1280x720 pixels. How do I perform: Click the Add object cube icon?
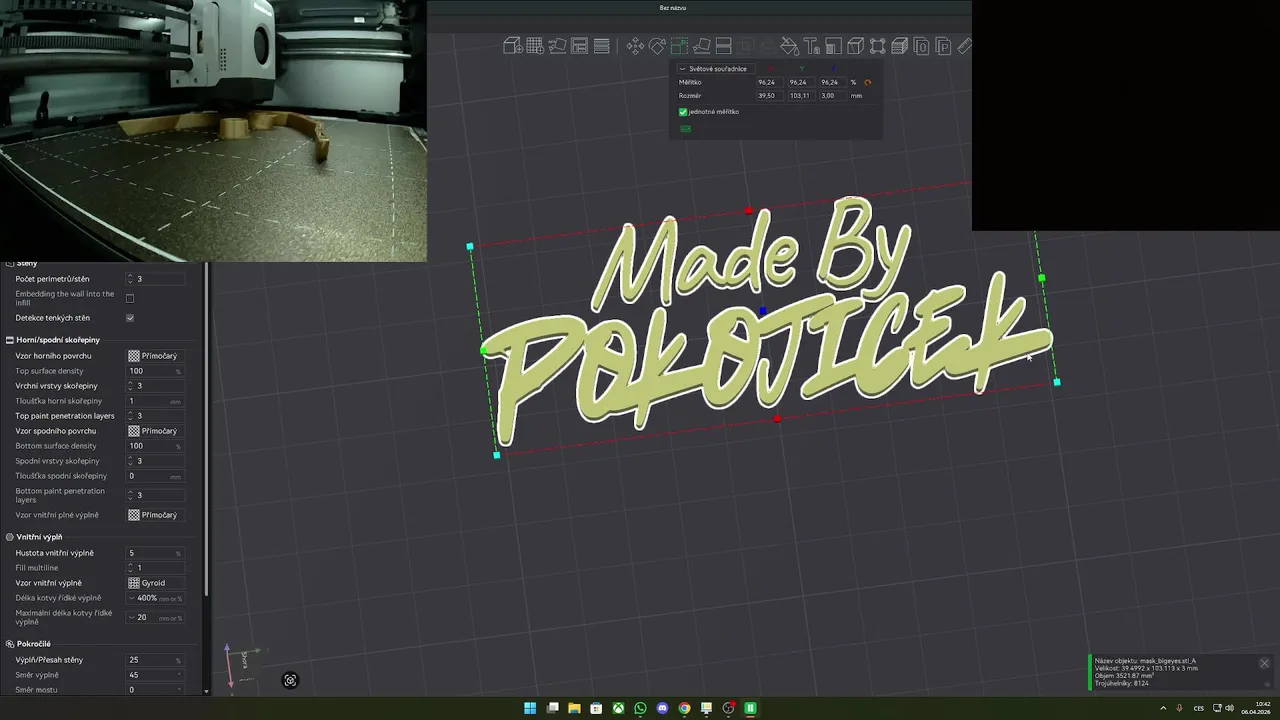click(513, 46)
